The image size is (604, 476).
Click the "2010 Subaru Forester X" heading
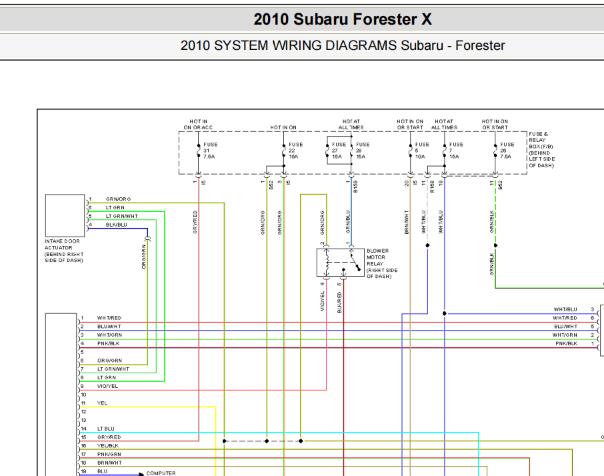point(342,19)
